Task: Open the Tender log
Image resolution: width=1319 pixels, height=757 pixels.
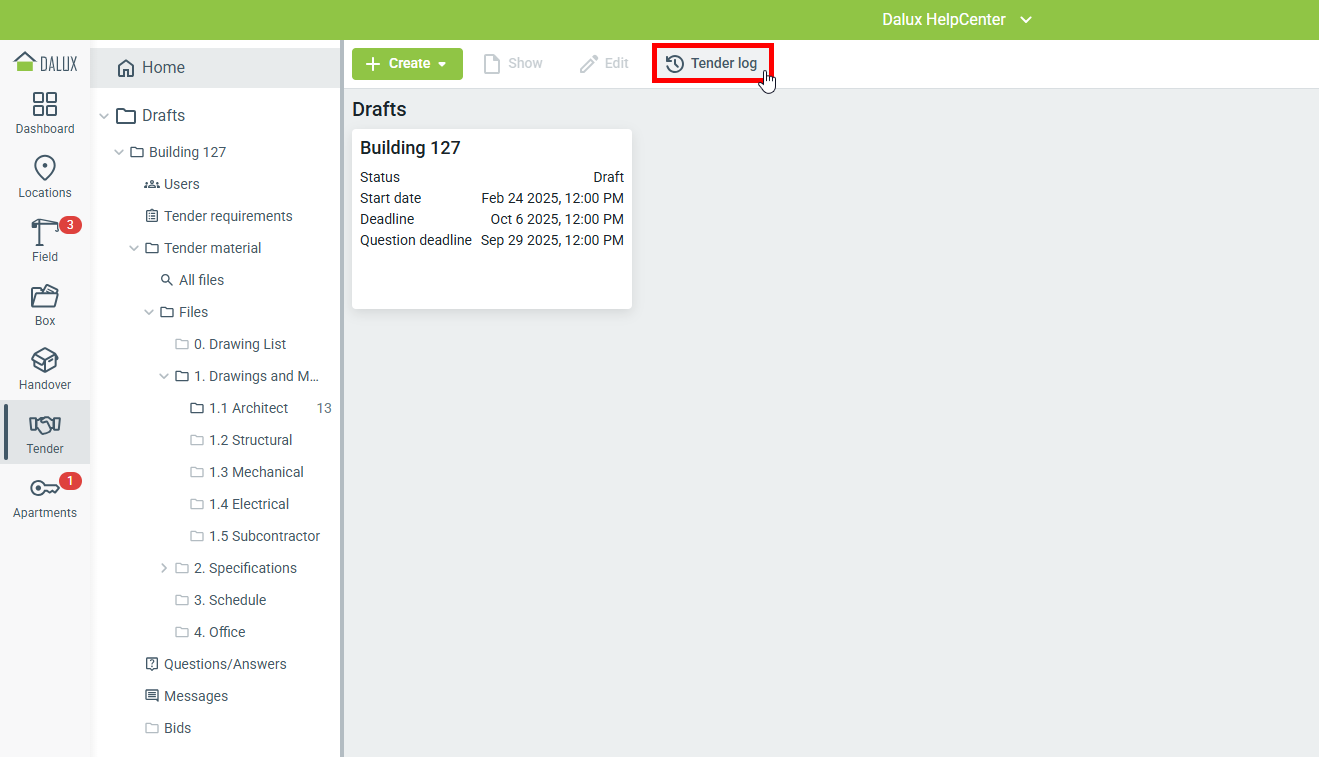Action: tap(712, 63)
